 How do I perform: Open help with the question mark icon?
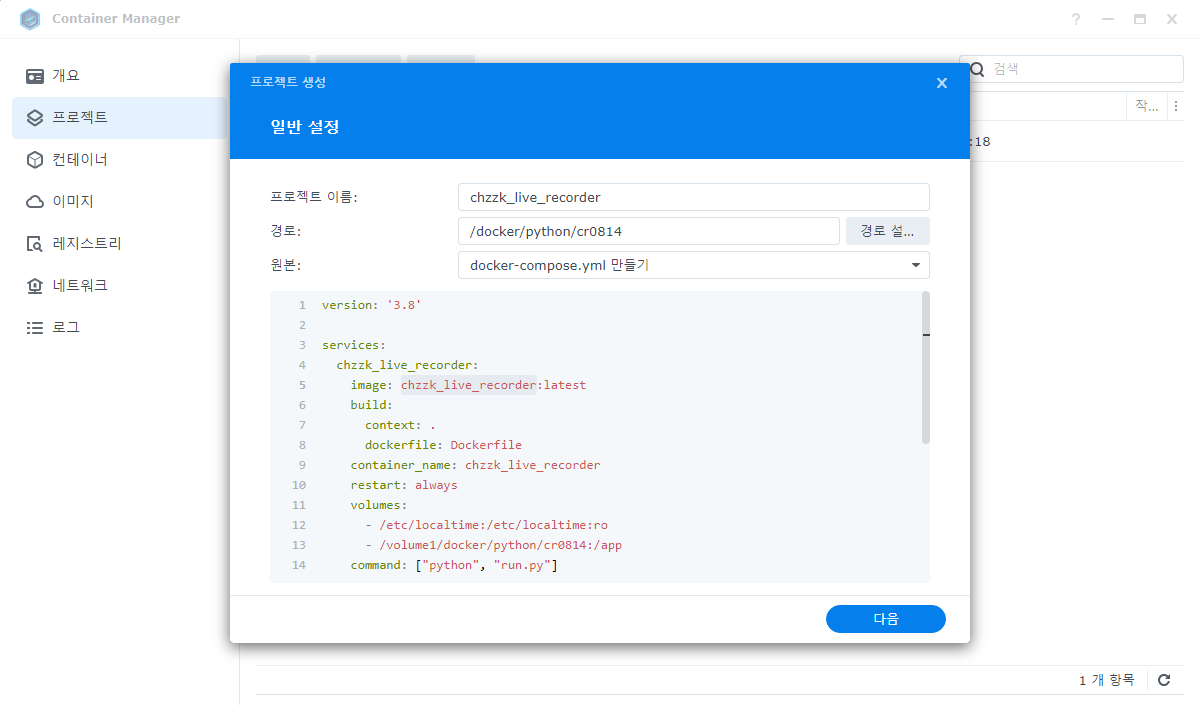point(1076,19)
